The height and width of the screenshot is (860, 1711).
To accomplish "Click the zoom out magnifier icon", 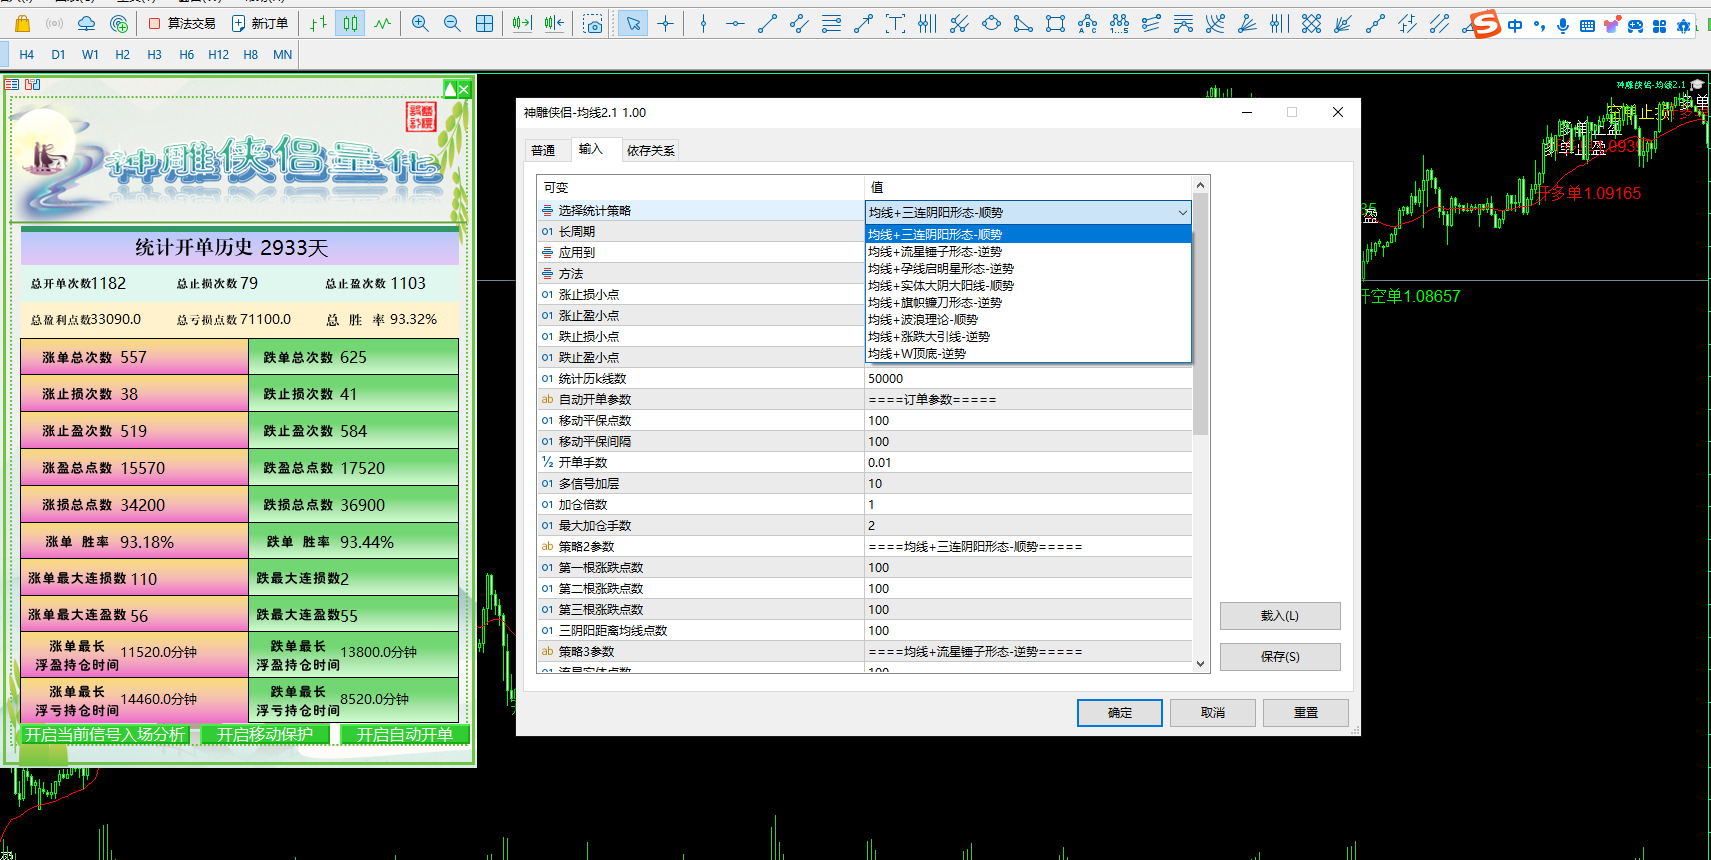I will (x=452, y=24).
